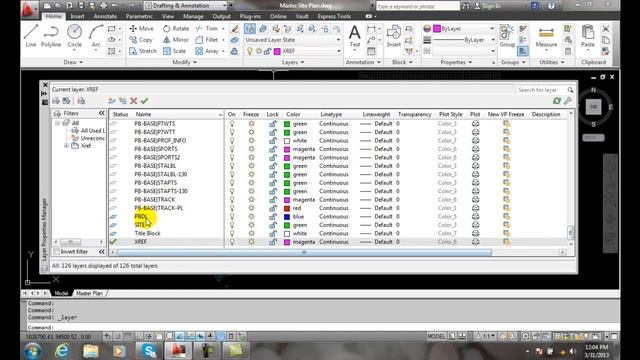Toggle Lock for Title Block layer
The height and width of the screenshot is (360, 640).
273,233
